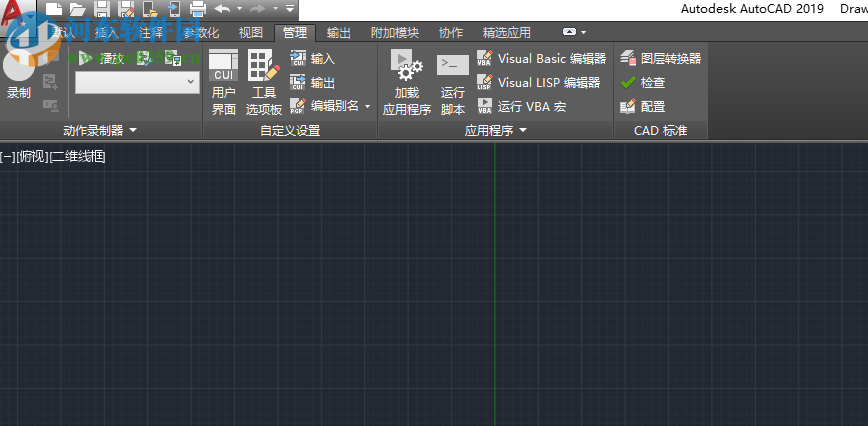Open the redo history dropdown arrow

[x=275, y=8]
